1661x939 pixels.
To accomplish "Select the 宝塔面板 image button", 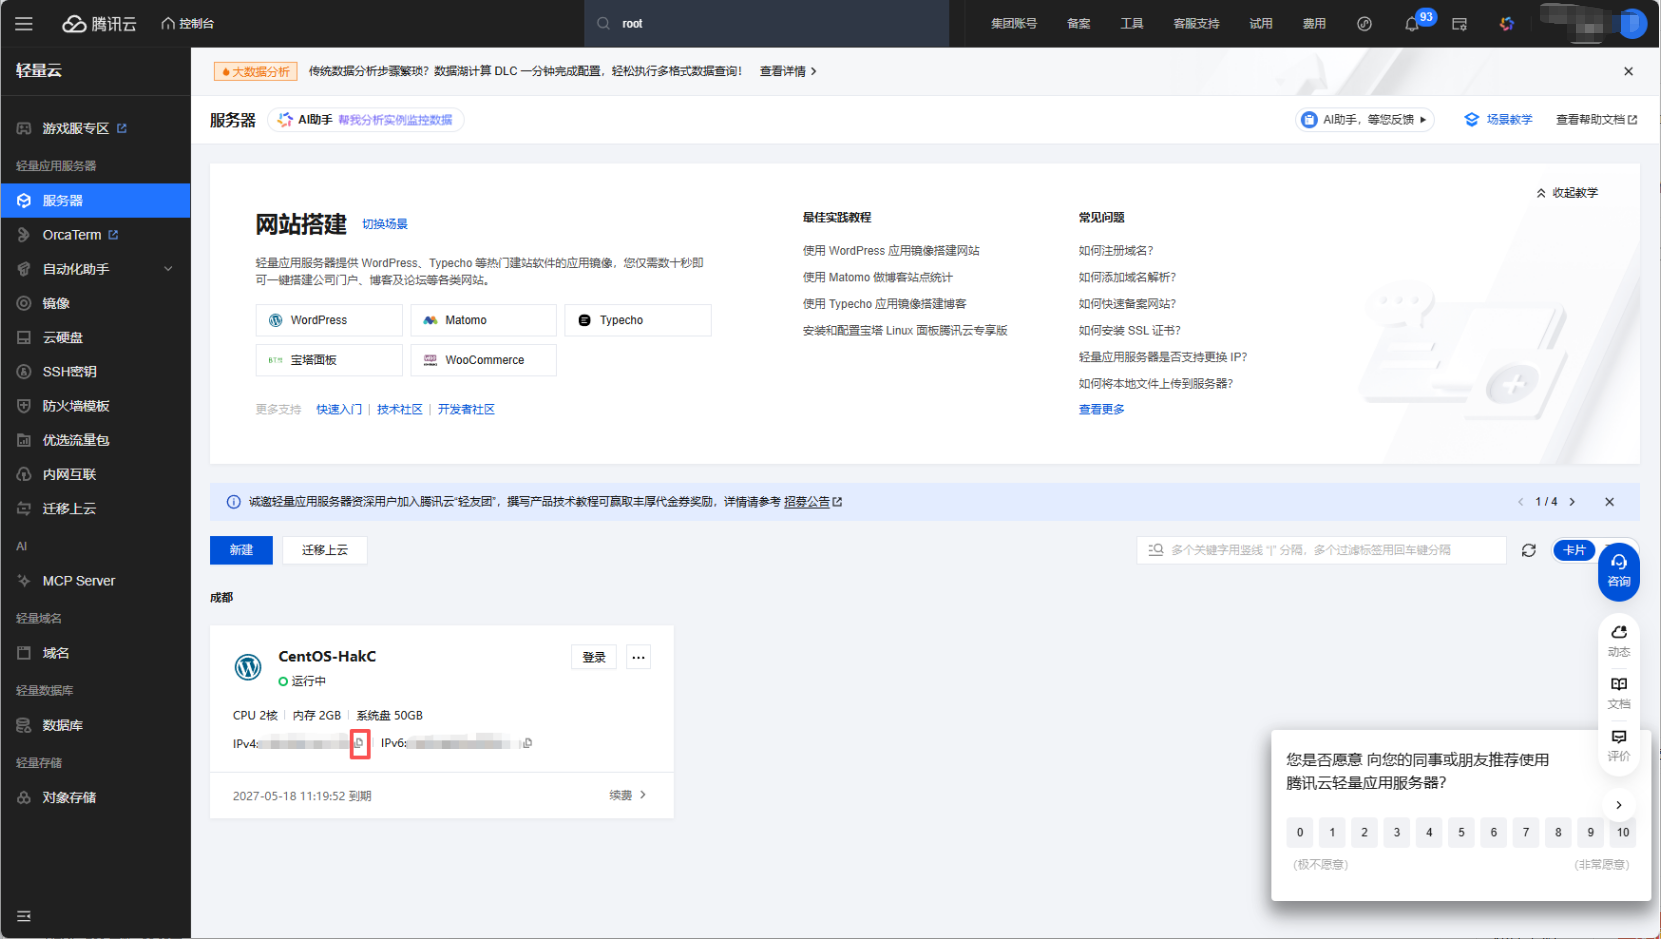I will [x=329, y=360].
